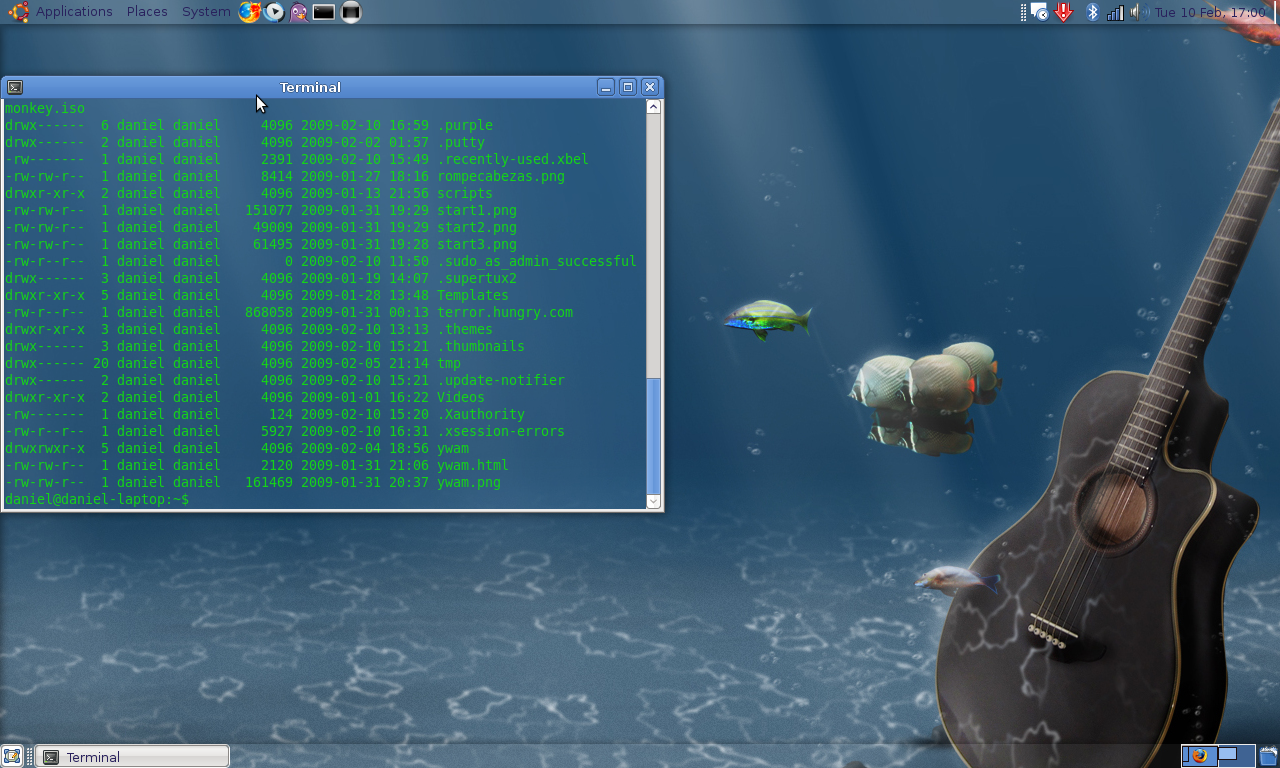Click the file size '161469' in the listing
1280x768 pixels.
269,482
